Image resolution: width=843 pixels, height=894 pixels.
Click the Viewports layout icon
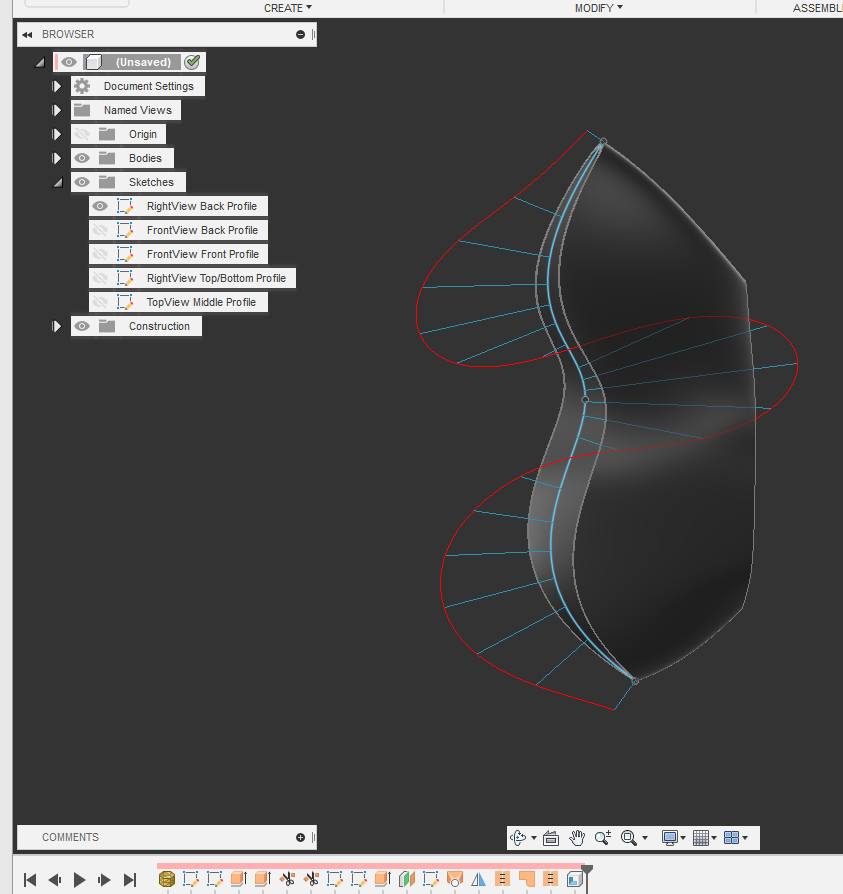point(731,838)
